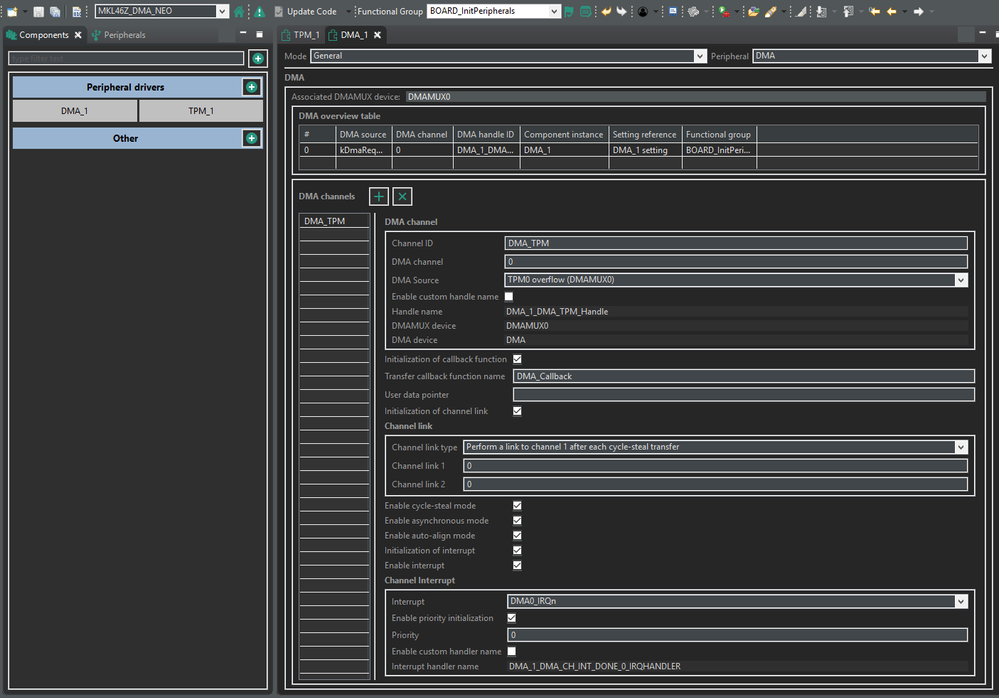The image size is (999, 698).
Task: Open the Functional Group dropdown
Action: (553, 11)
